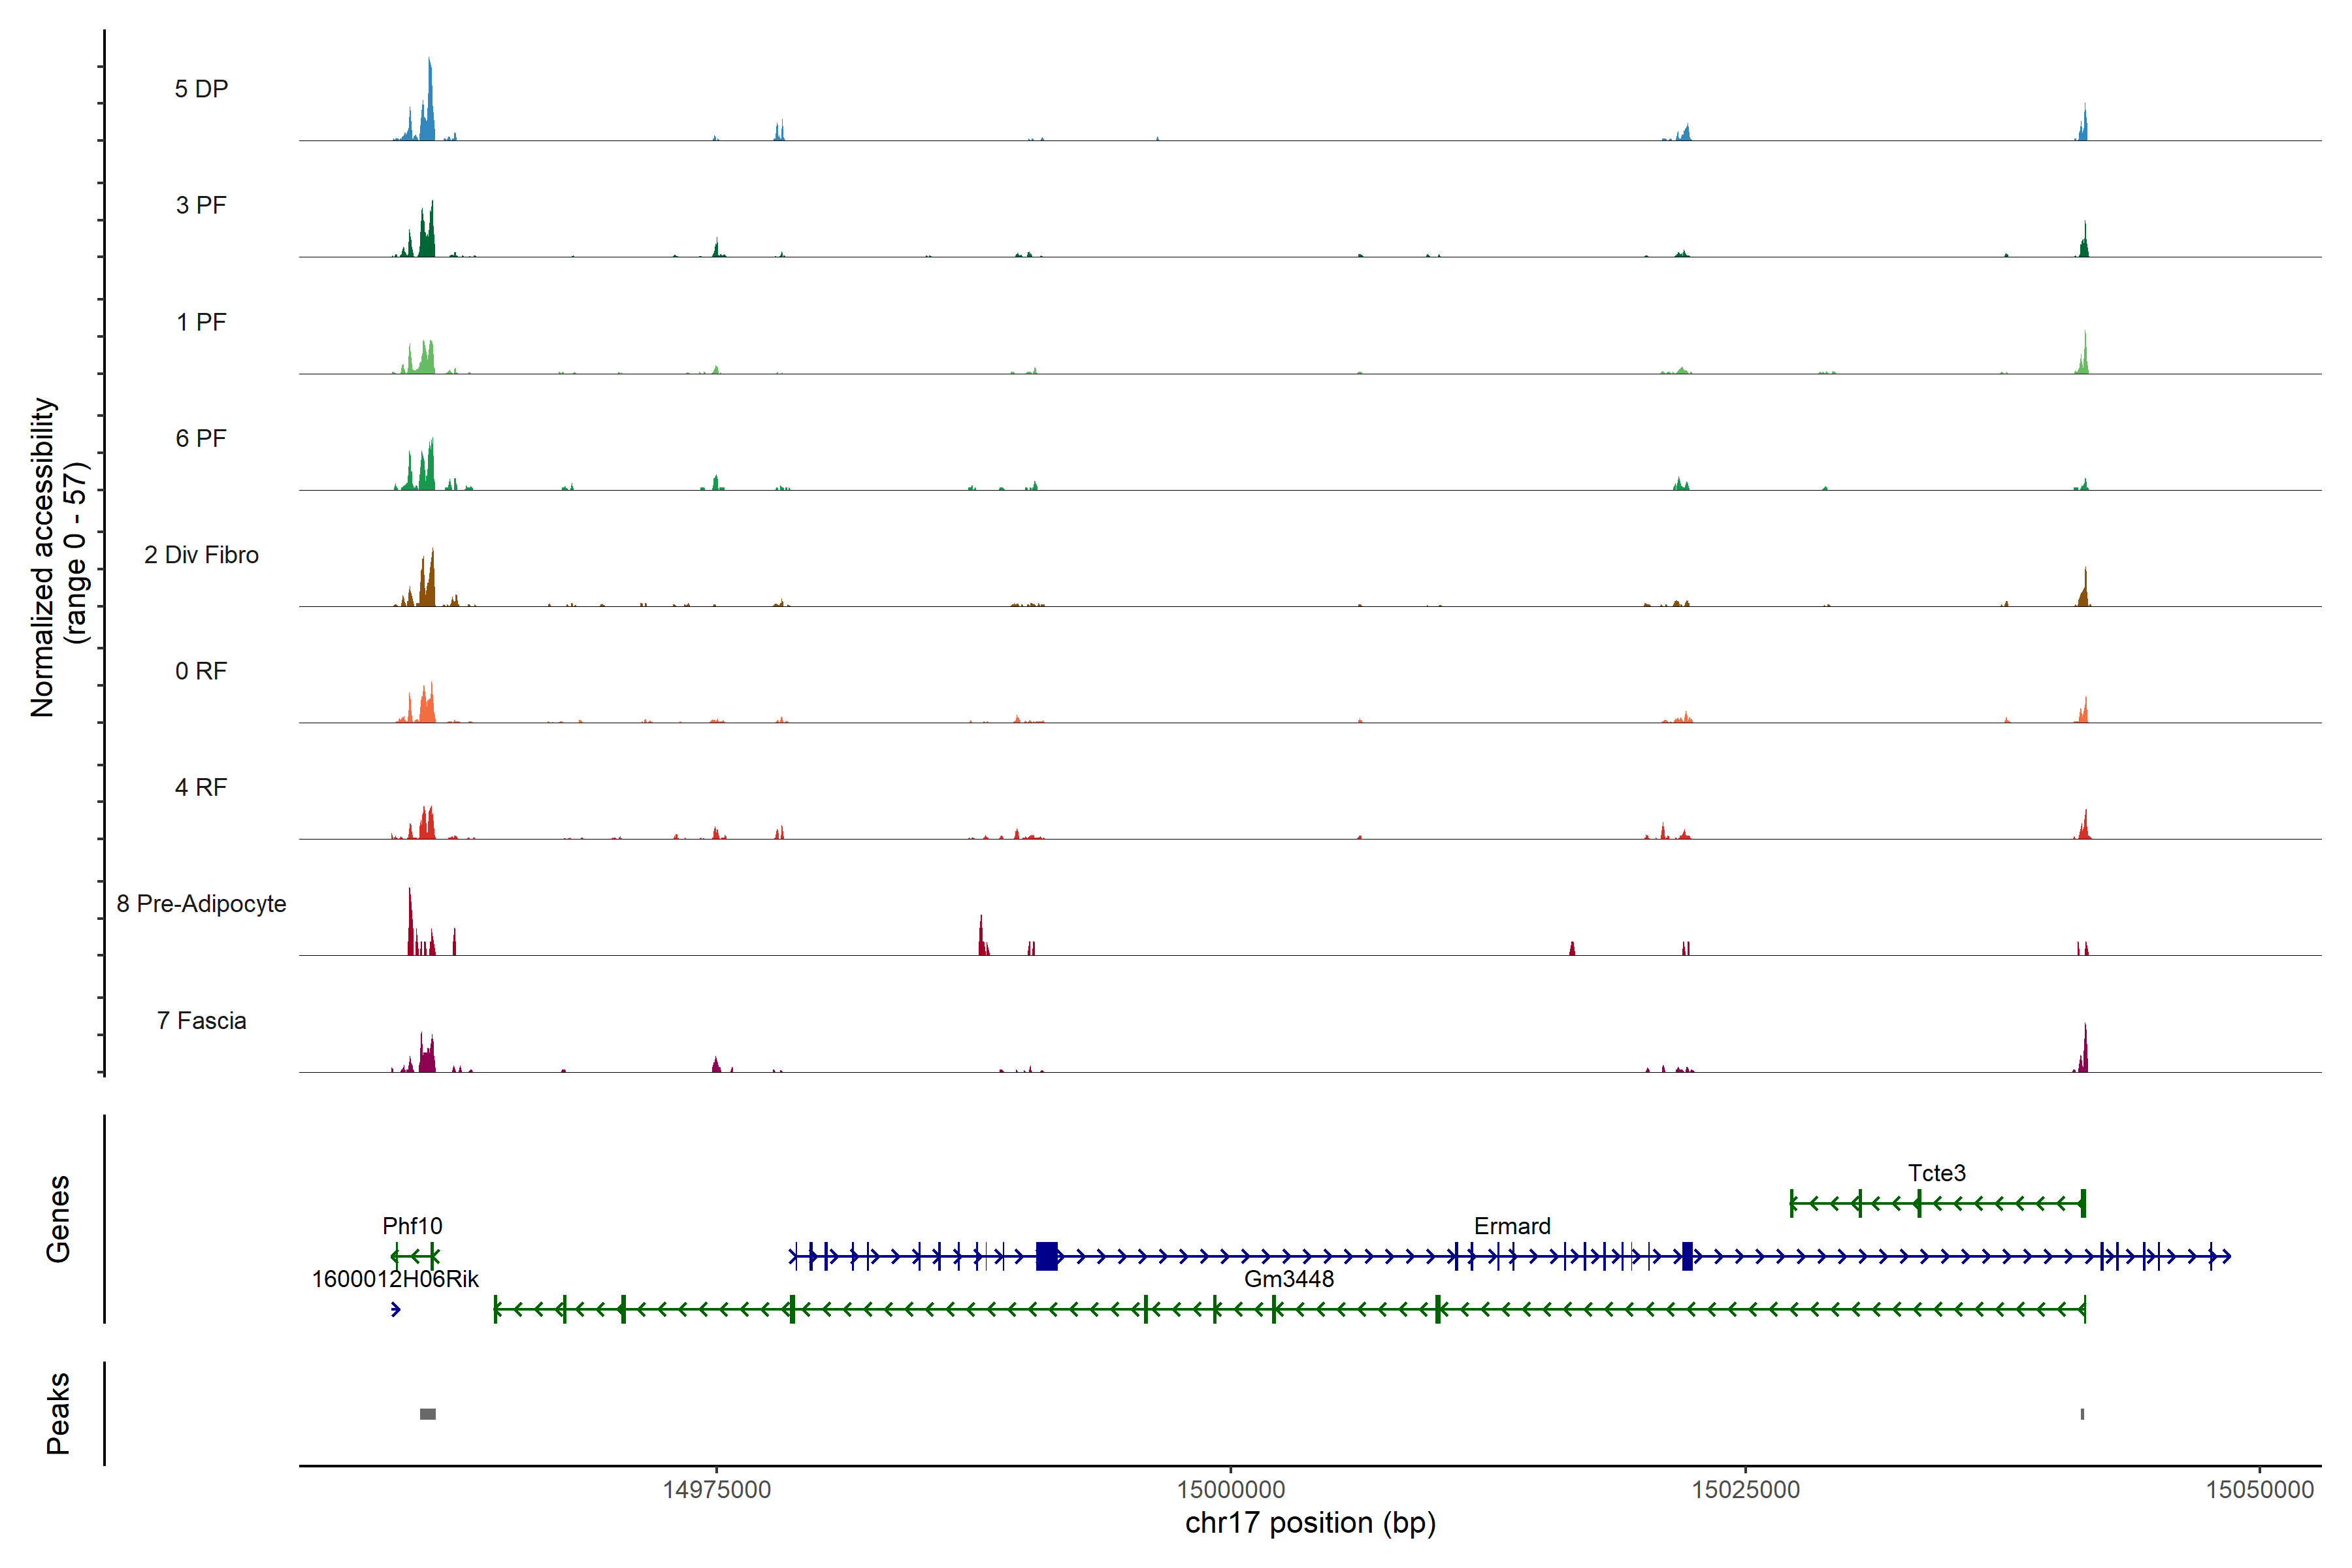
Task: Click the small grey peak marker near Tcte3
Action: point(2082,1414)
